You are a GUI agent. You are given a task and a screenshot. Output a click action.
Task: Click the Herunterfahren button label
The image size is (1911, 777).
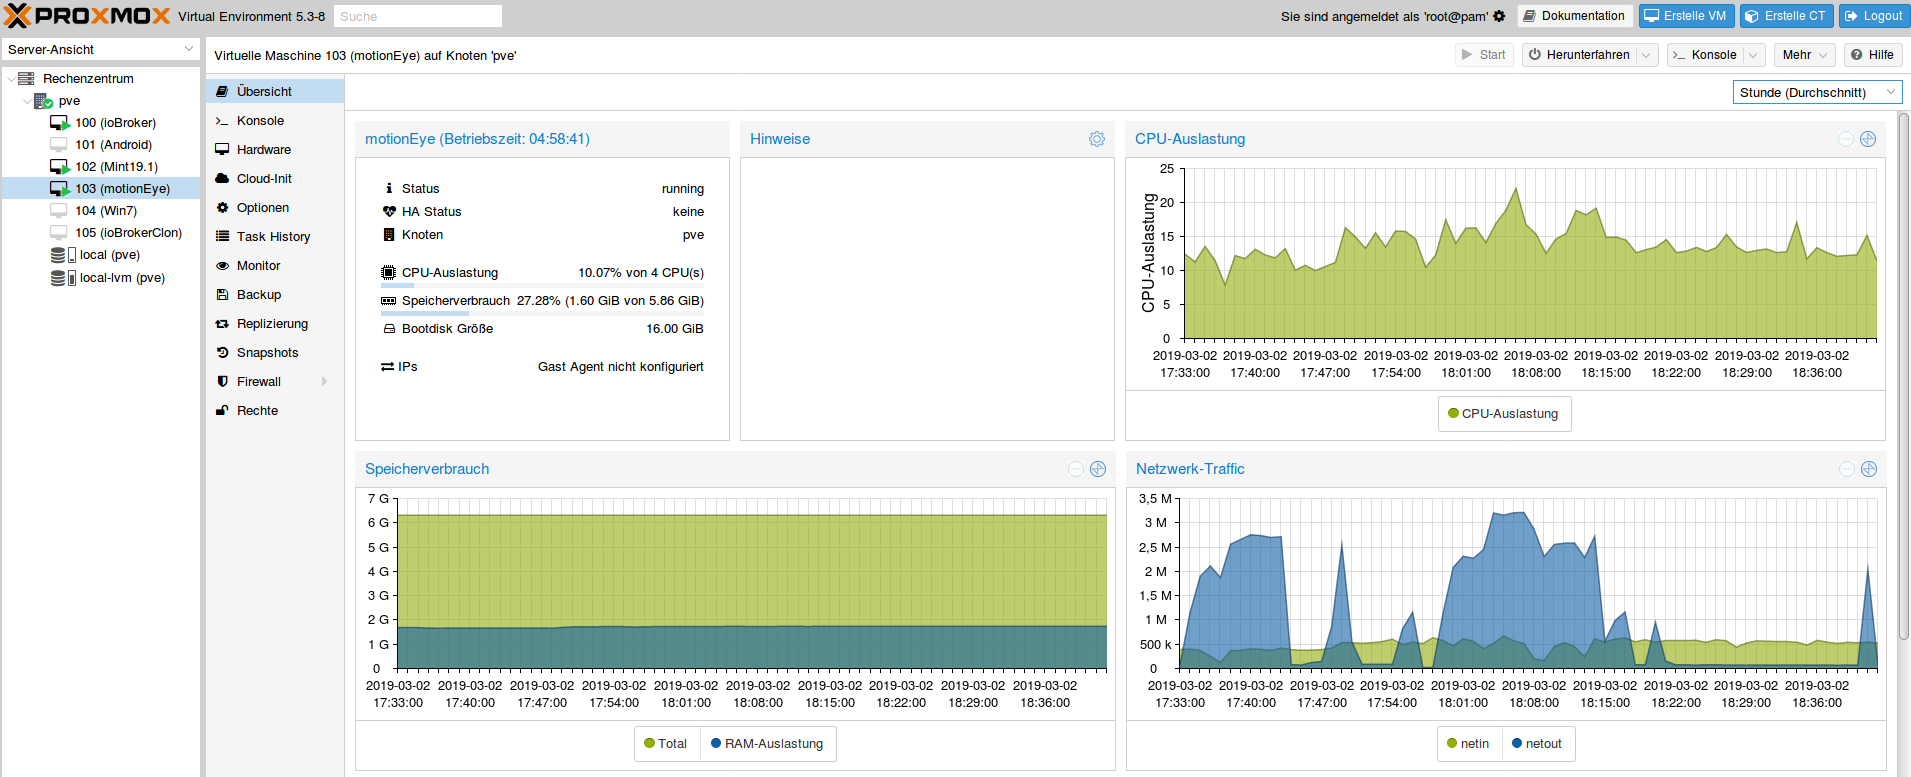tap(1588, 55)
